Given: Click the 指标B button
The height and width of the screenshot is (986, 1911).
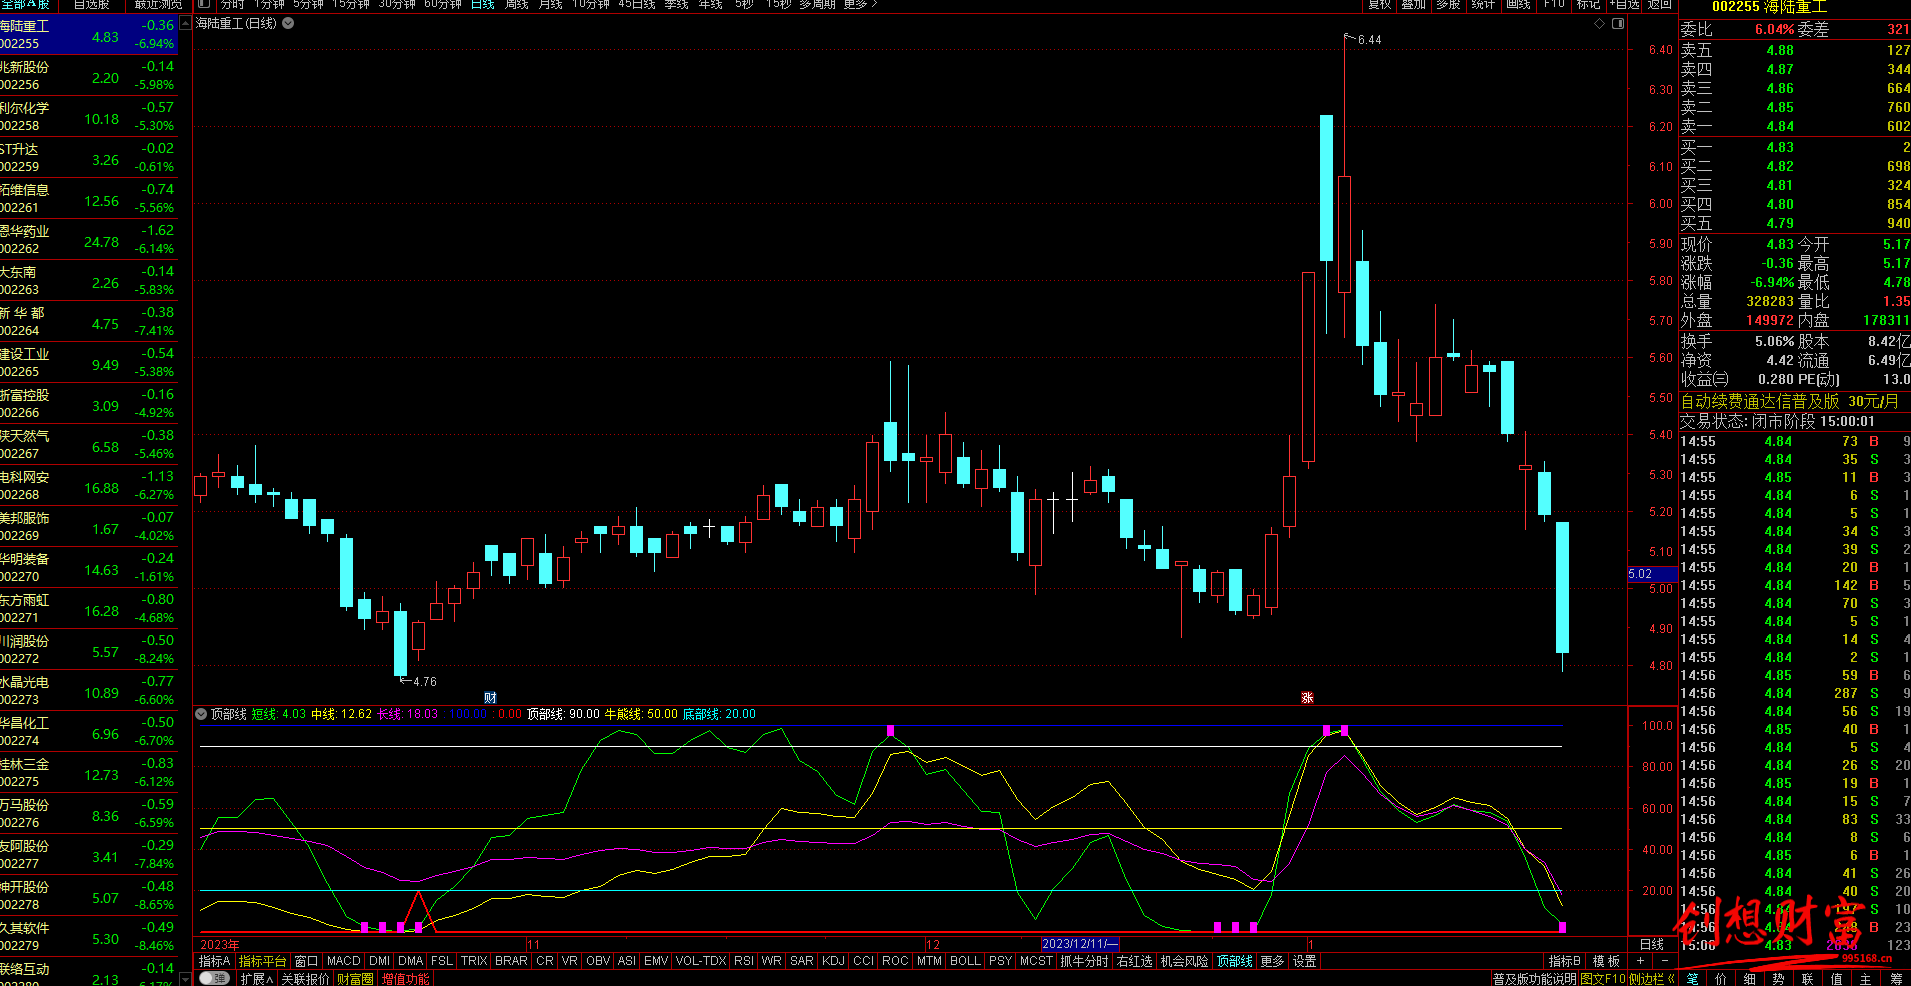Looking at the screenshot, I should [1565, 961].
